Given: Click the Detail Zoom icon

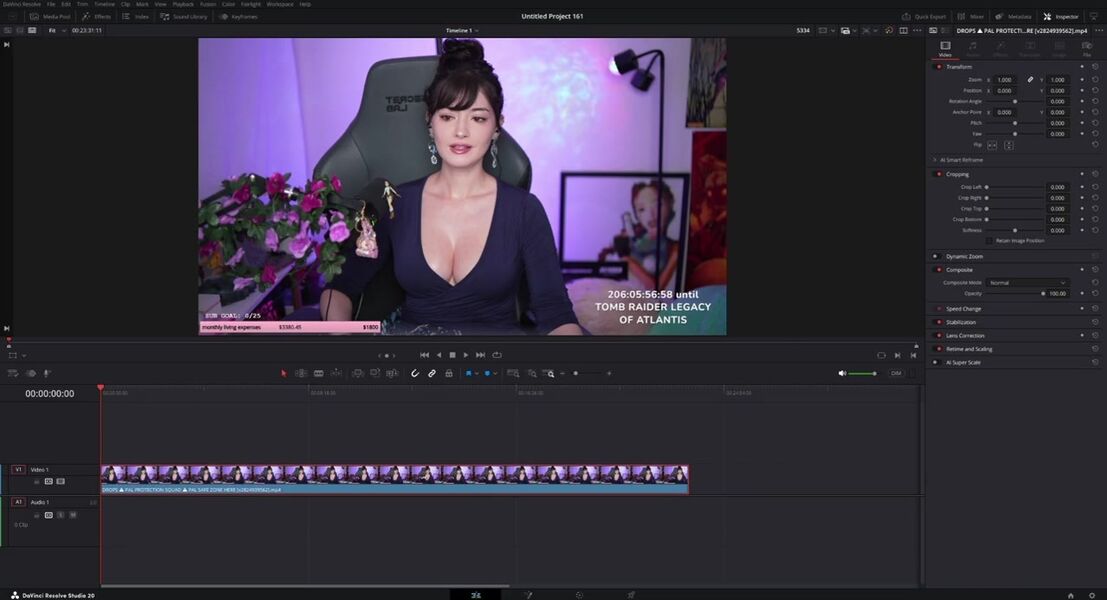Looking at the screenshot, I should coord(532,373).
